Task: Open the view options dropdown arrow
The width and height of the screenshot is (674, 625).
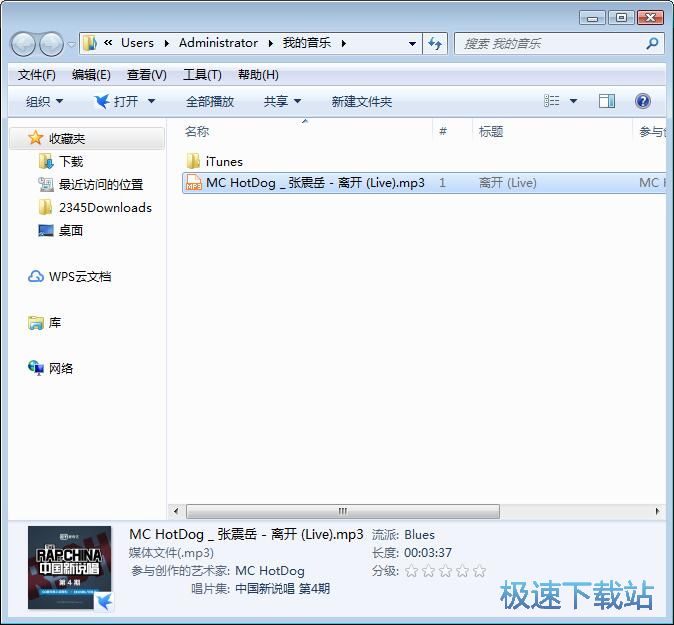Action: (573, 101)
